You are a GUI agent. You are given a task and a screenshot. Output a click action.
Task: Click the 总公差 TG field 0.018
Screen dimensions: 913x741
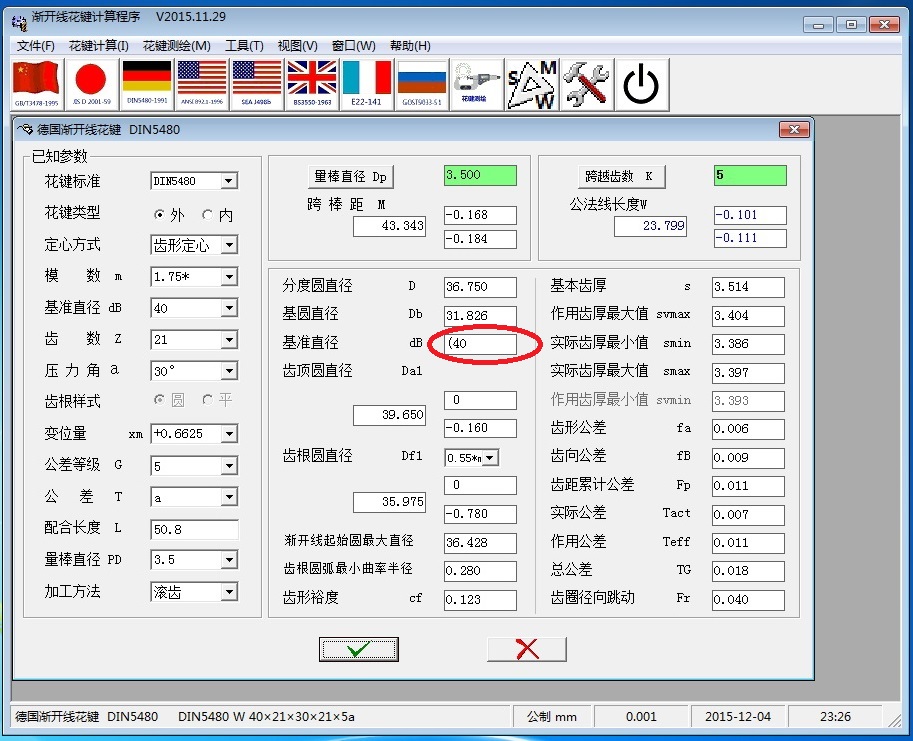(x=748, y=571)
